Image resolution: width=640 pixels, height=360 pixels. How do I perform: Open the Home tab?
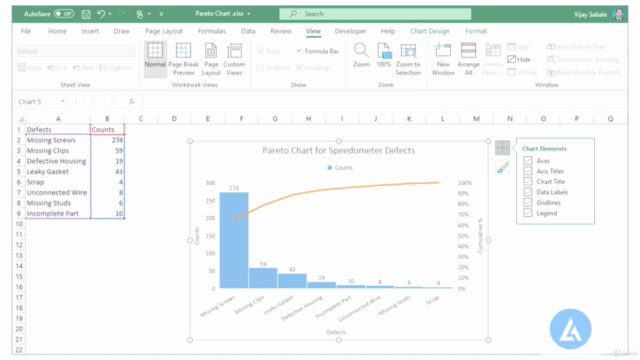coord(57,31)
